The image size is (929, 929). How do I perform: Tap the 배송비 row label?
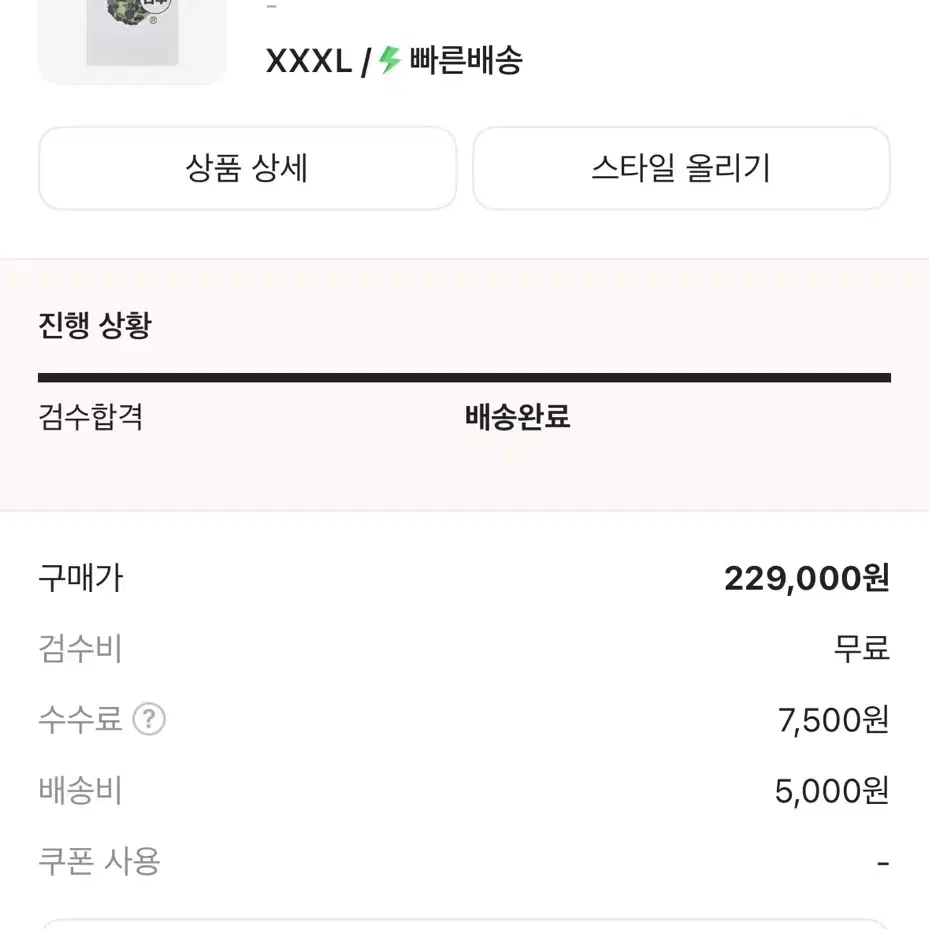pyautogui.click(x=81, y=791)
